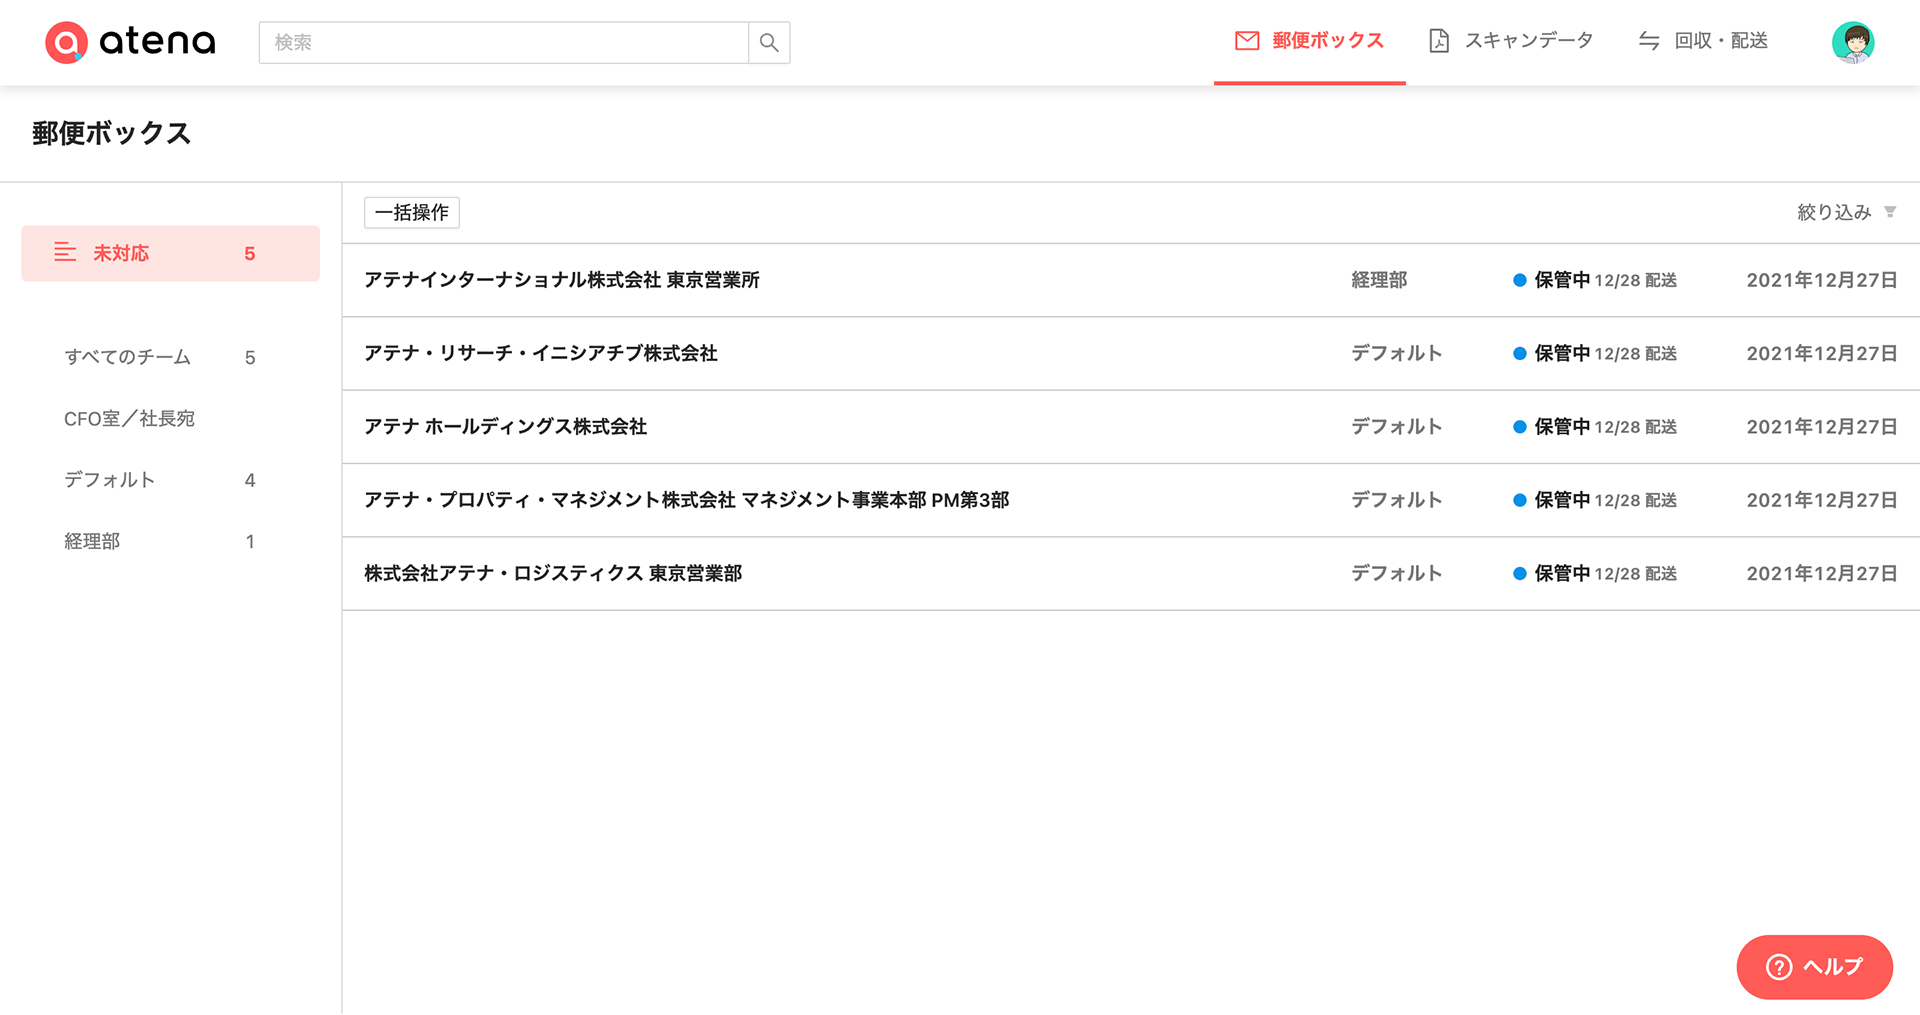Image resolution: width=1920 pixels, height=1015 pixels.
Task: Select すべてのチーム team filter
Action: 127,357
